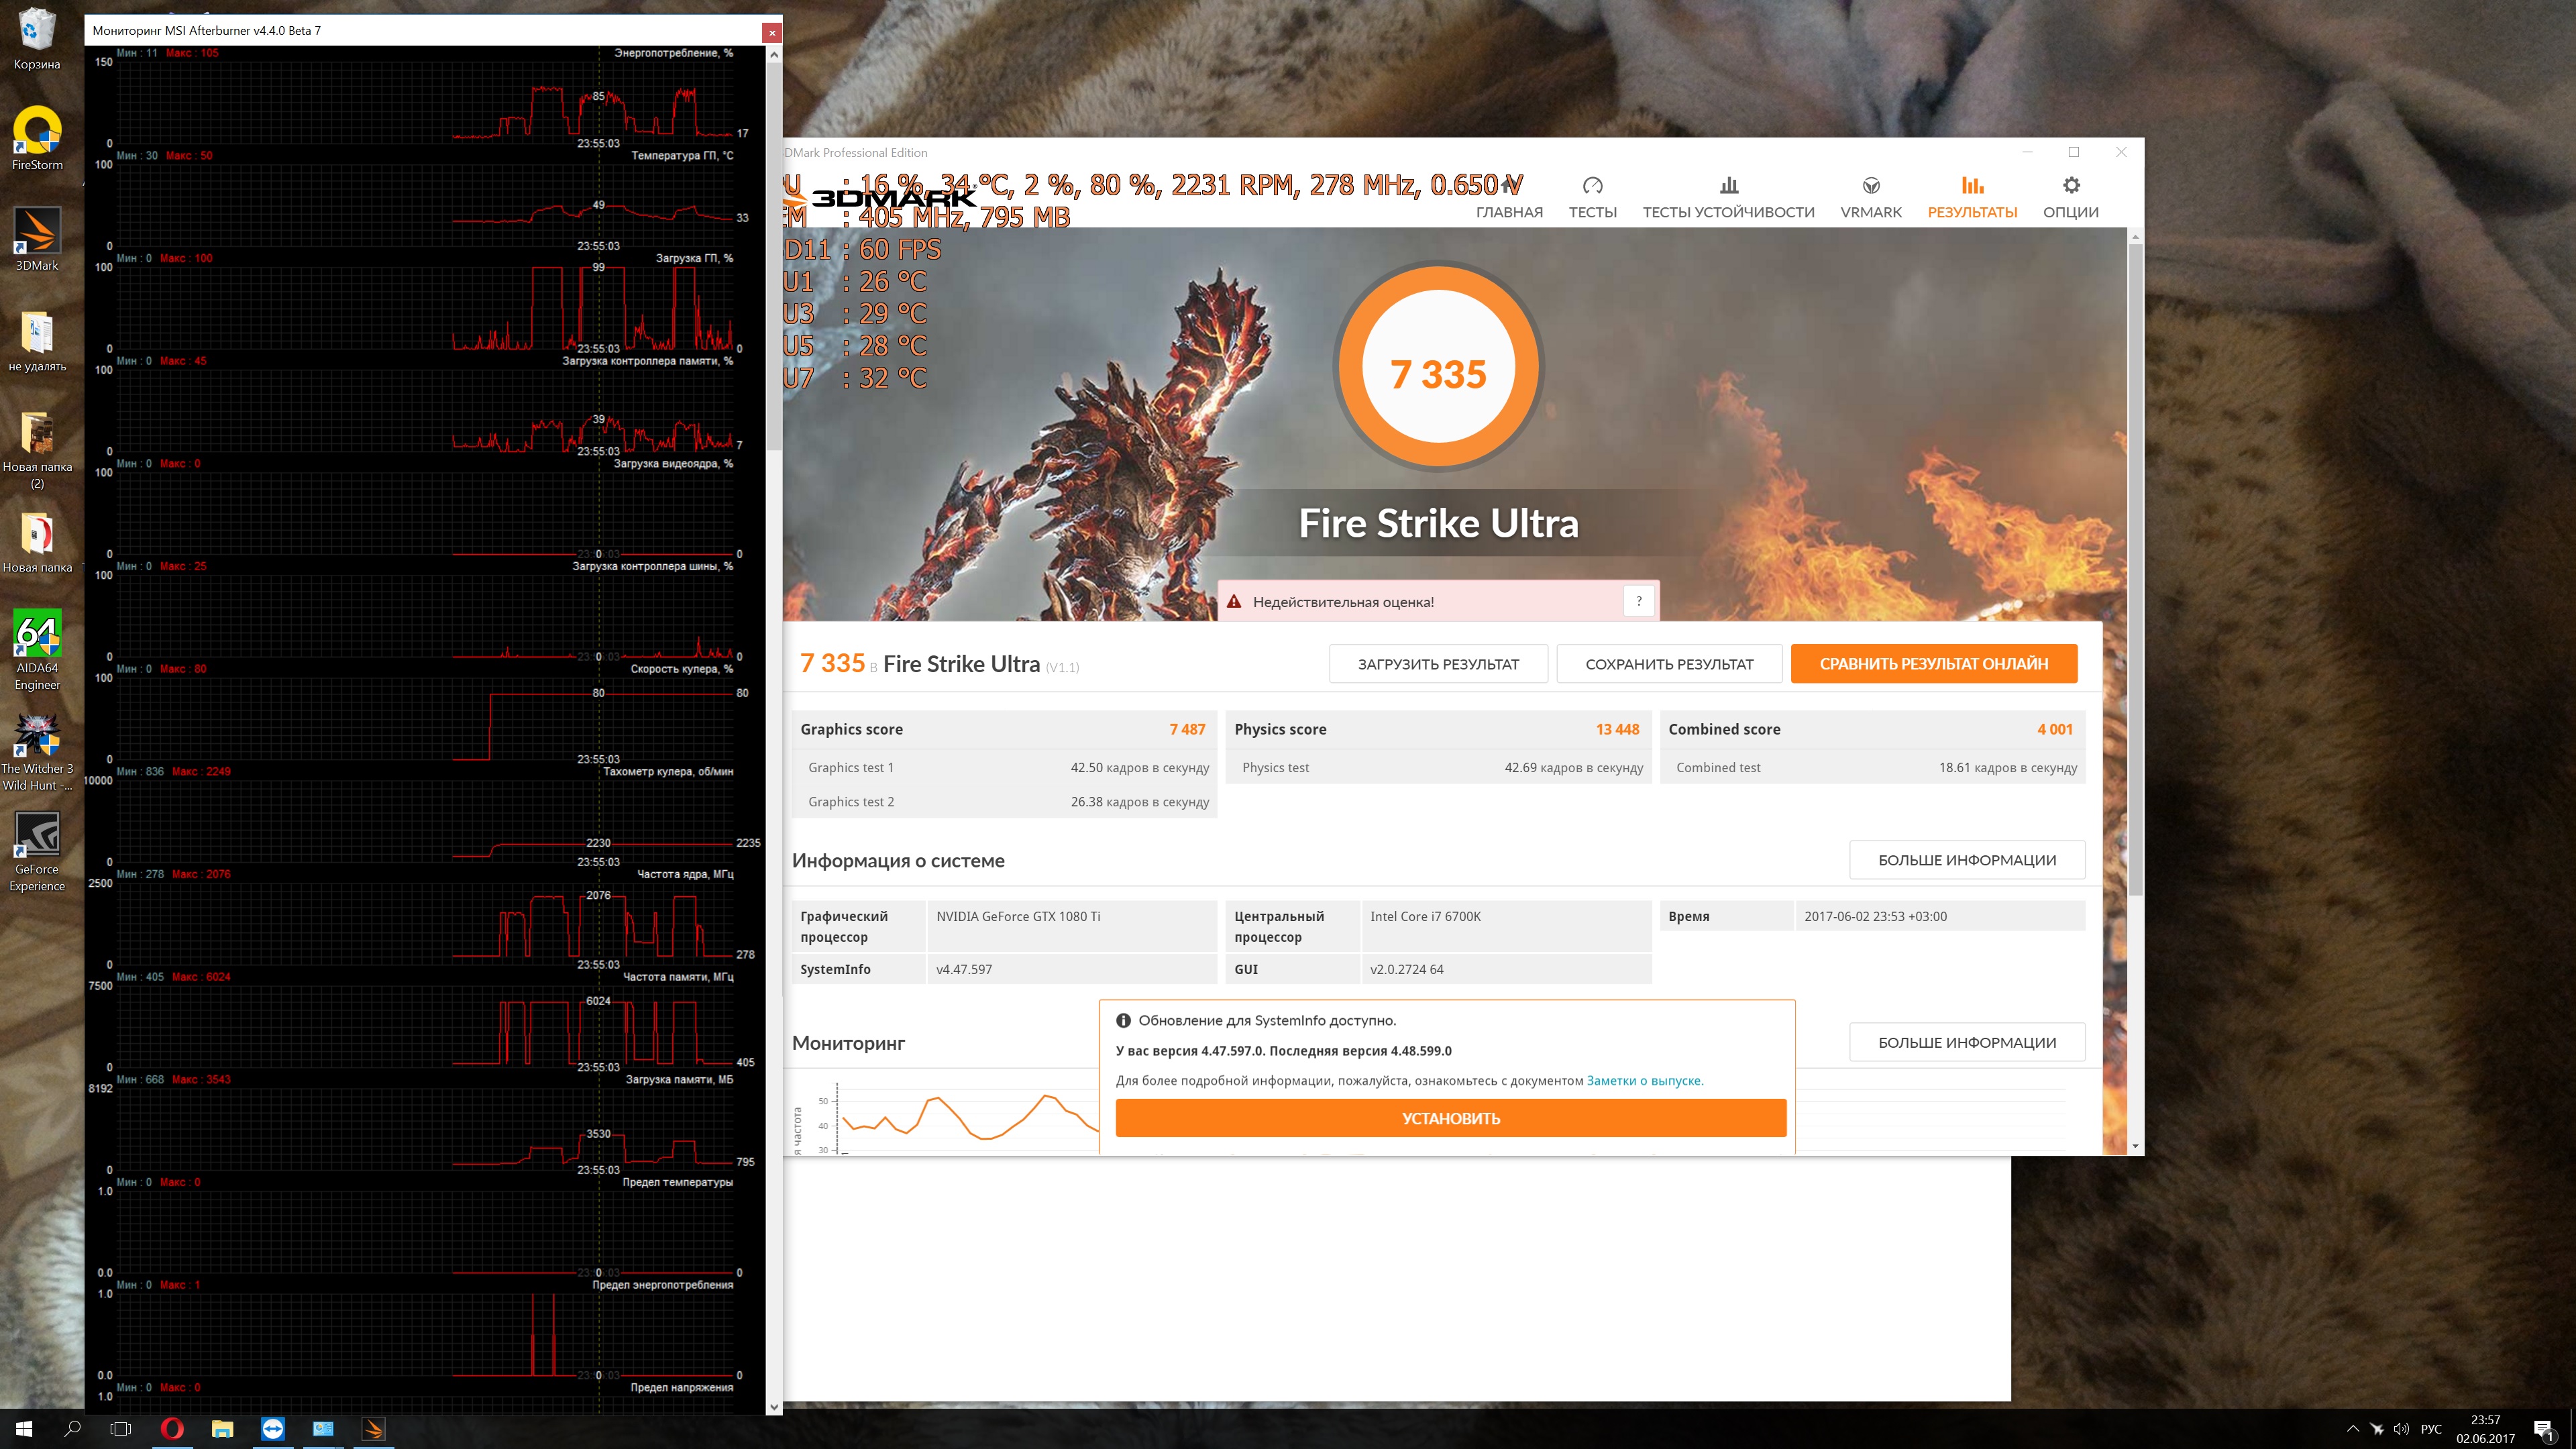Click the Результаты chart icon

click(x=1972, y=186)
